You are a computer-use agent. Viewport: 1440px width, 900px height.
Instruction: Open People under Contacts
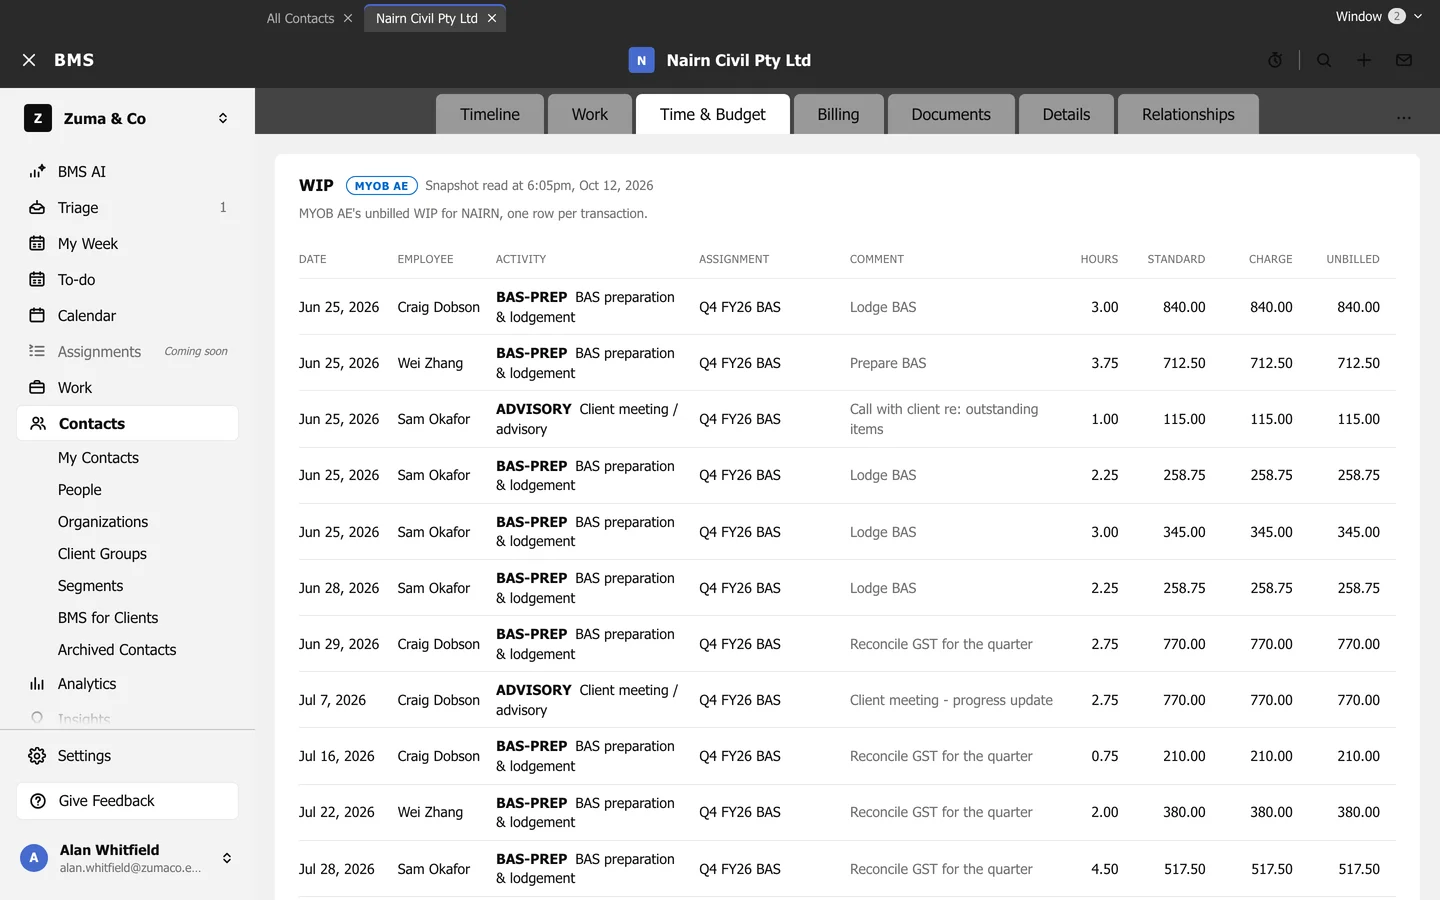80,490
